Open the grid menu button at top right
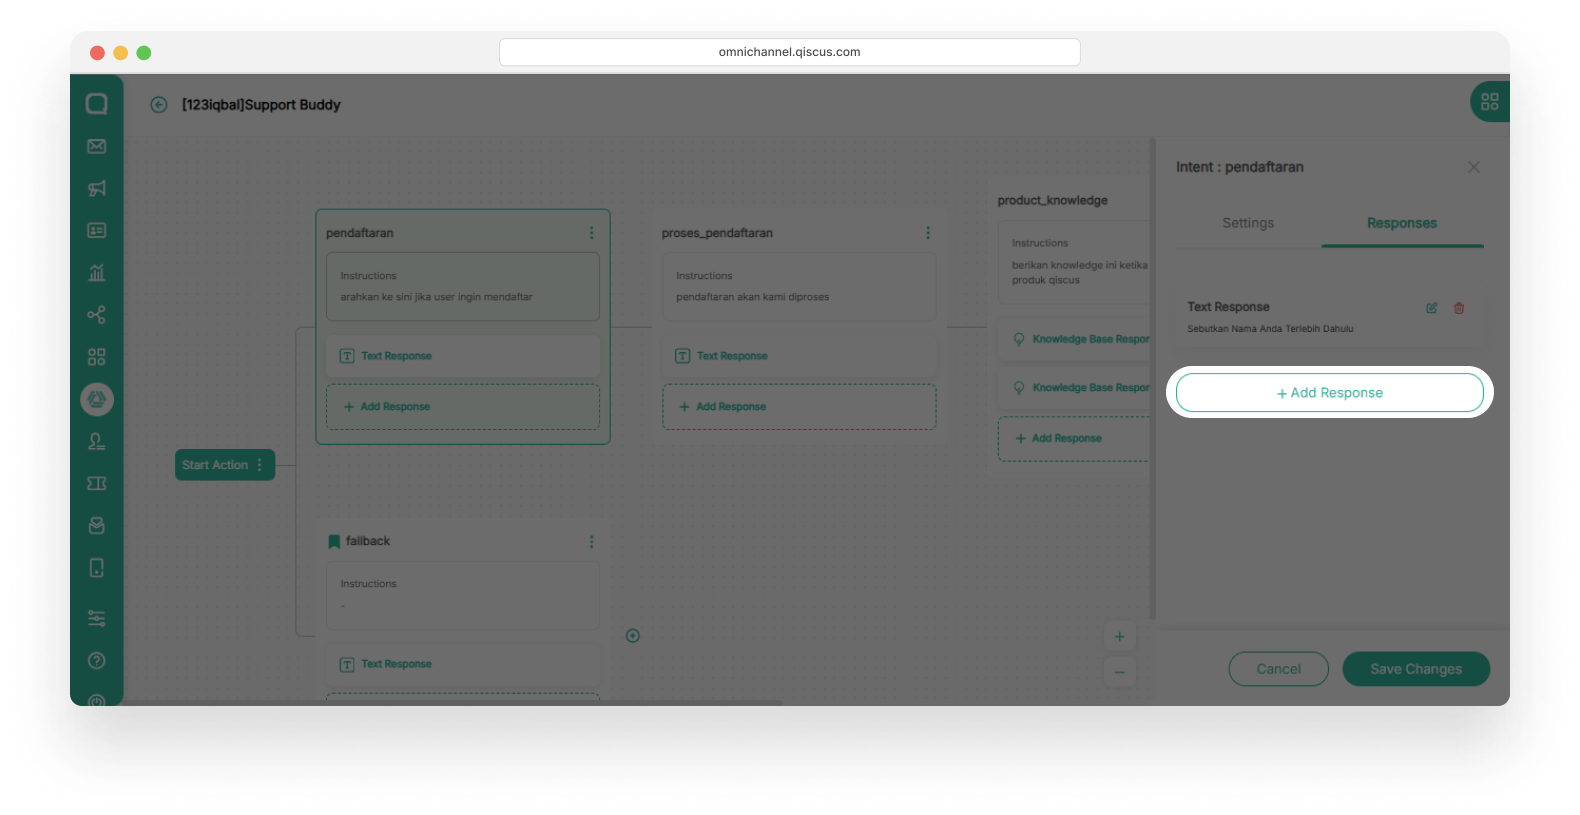This screenshot has width=1580, height=815. [x=1490, y=102]
